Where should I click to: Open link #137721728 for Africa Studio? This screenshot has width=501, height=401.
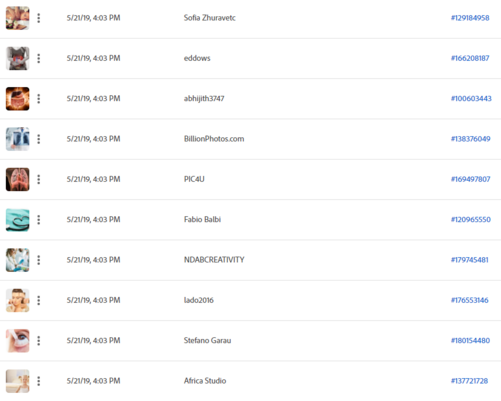pos(469,381)
